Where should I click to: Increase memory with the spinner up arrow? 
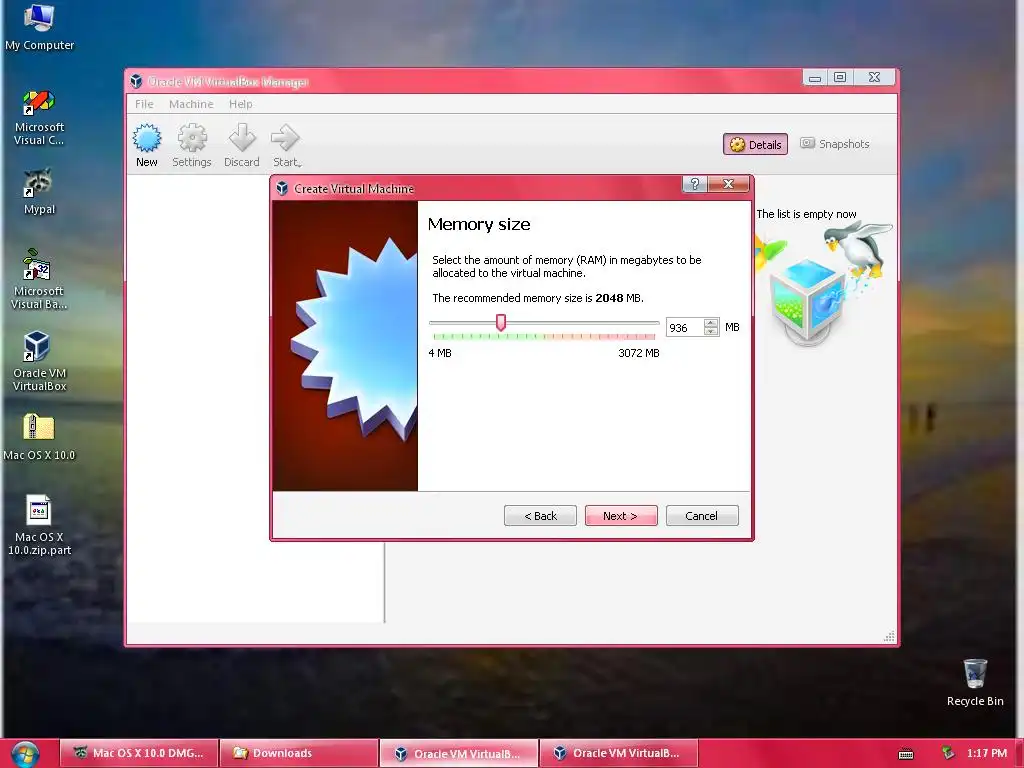711,322
